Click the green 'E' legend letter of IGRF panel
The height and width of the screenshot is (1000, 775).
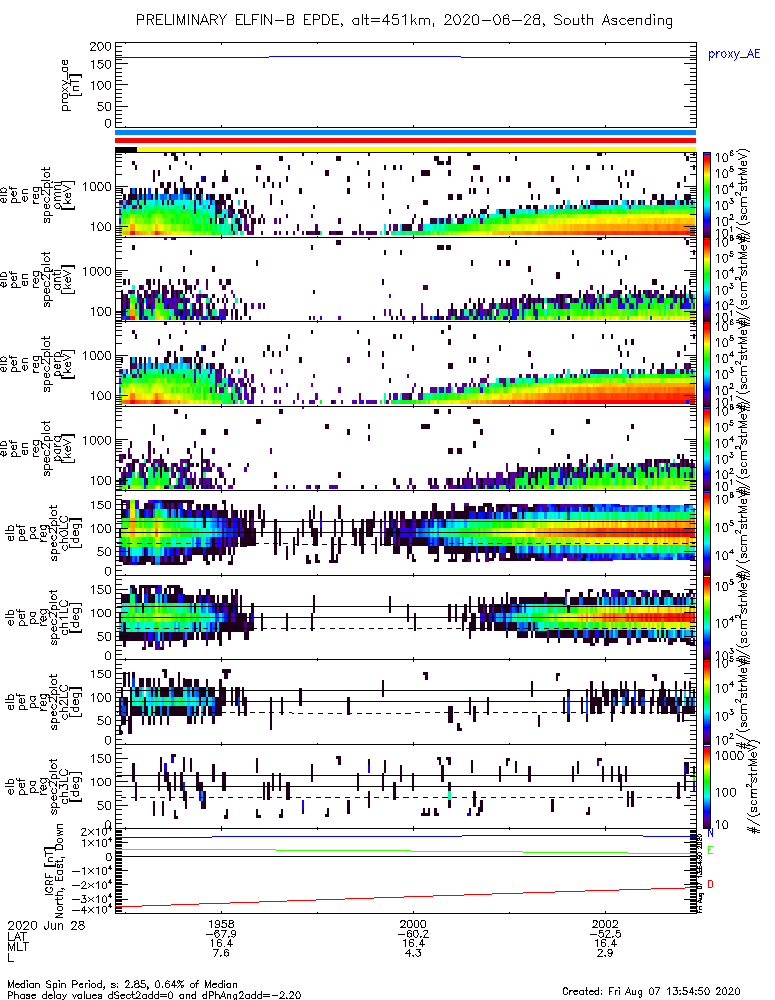tap(710, 850)
